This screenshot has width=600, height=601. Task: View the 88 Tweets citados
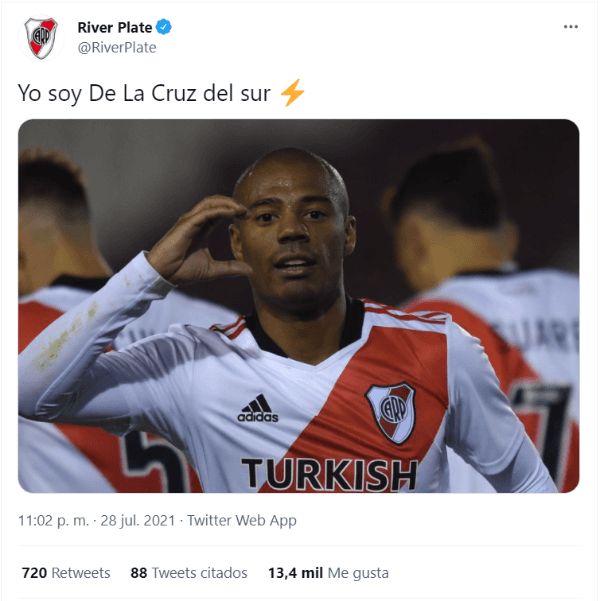[189, 573]
